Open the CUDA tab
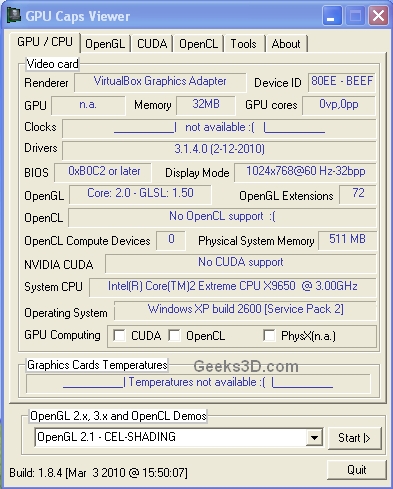 tap(152, 44)
